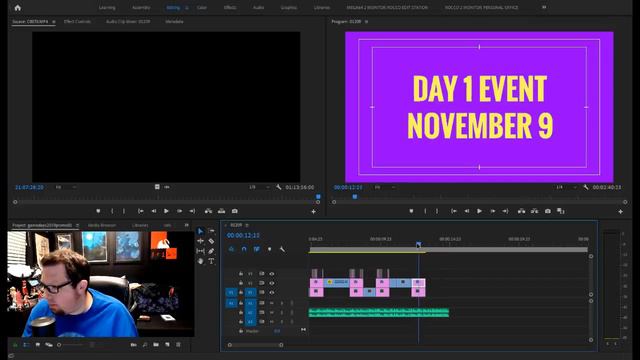This screenshot has height=360, width=640.
Task: Toggle nest insert mode in timeline
Action: (x=231, y=249)
